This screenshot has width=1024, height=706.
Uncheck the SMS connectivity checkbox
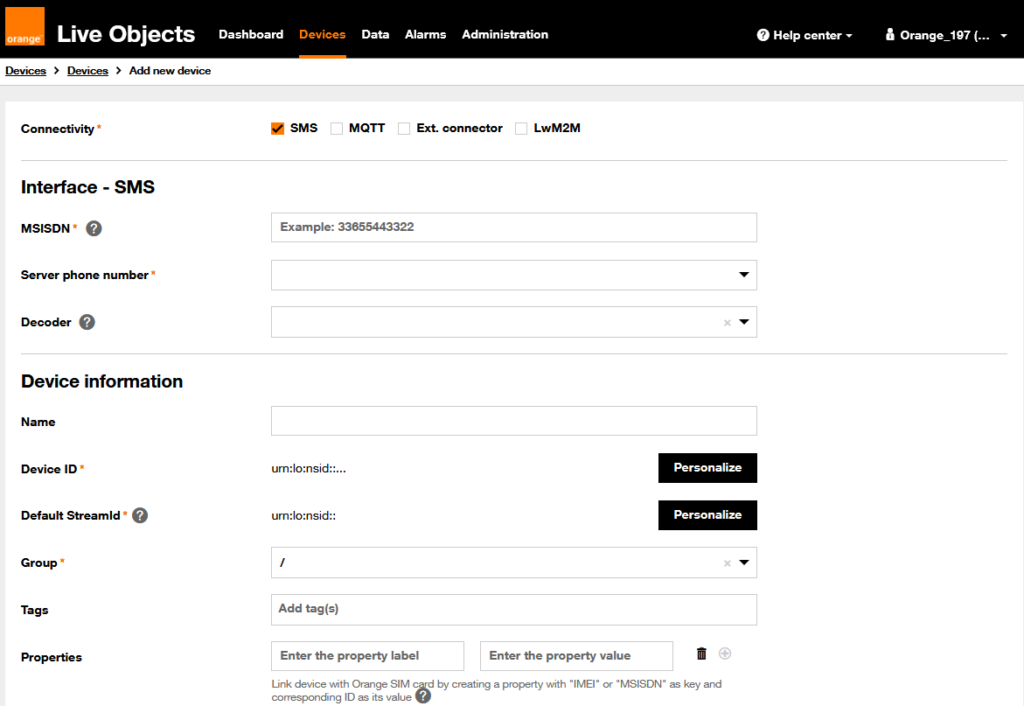(278, 129)
